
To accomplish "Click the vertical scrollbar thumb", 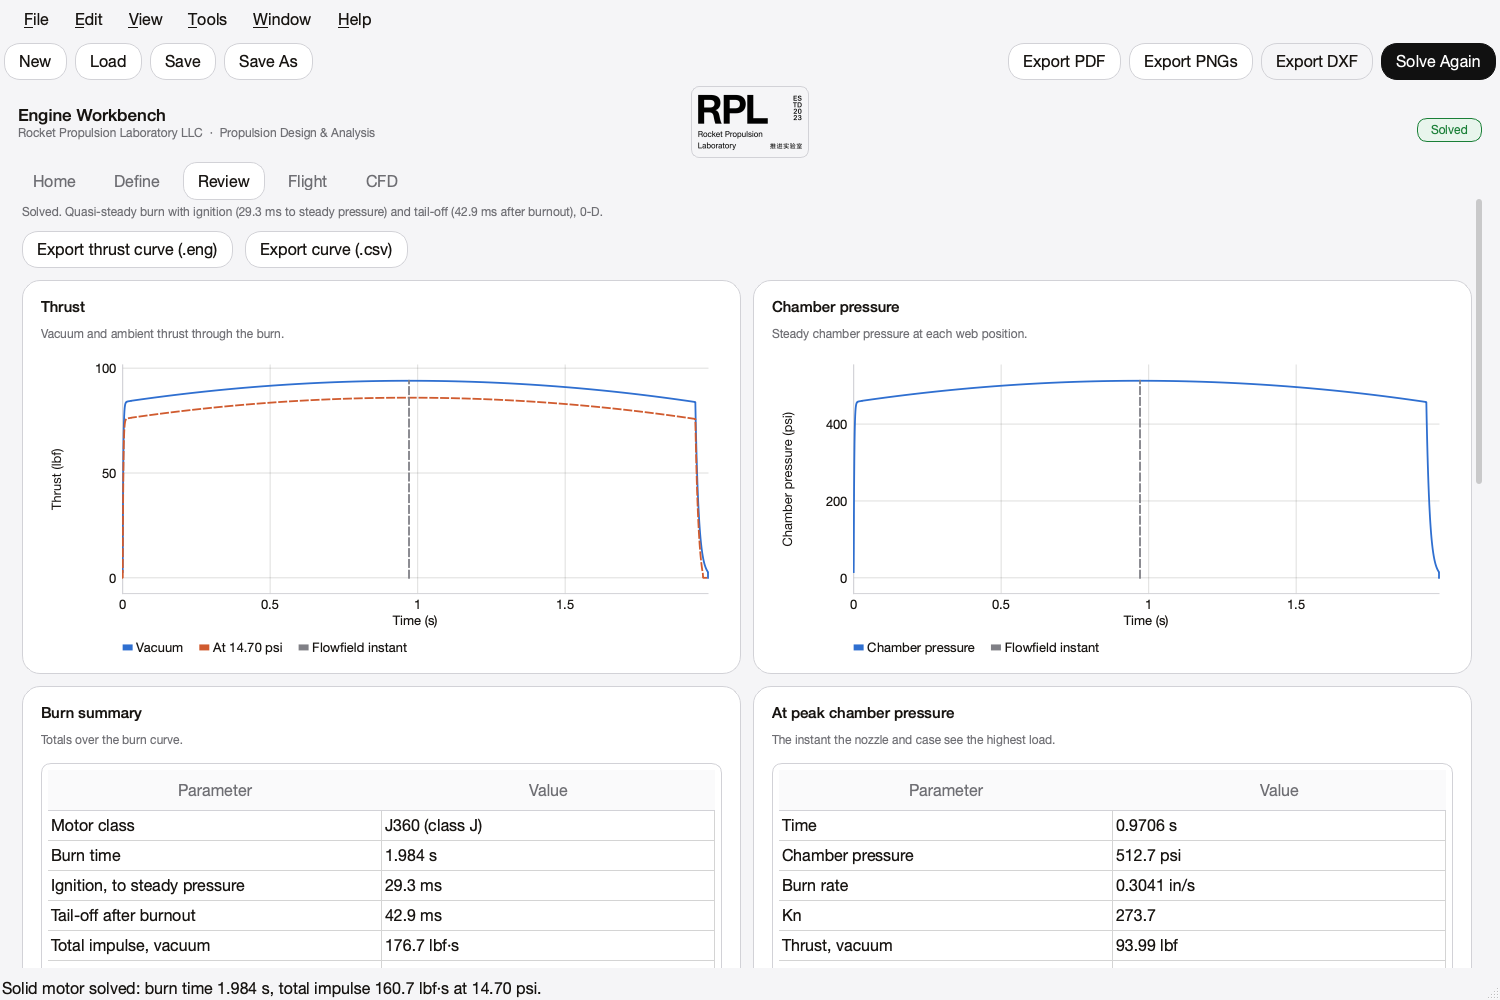I will [x=1479, y=342].
